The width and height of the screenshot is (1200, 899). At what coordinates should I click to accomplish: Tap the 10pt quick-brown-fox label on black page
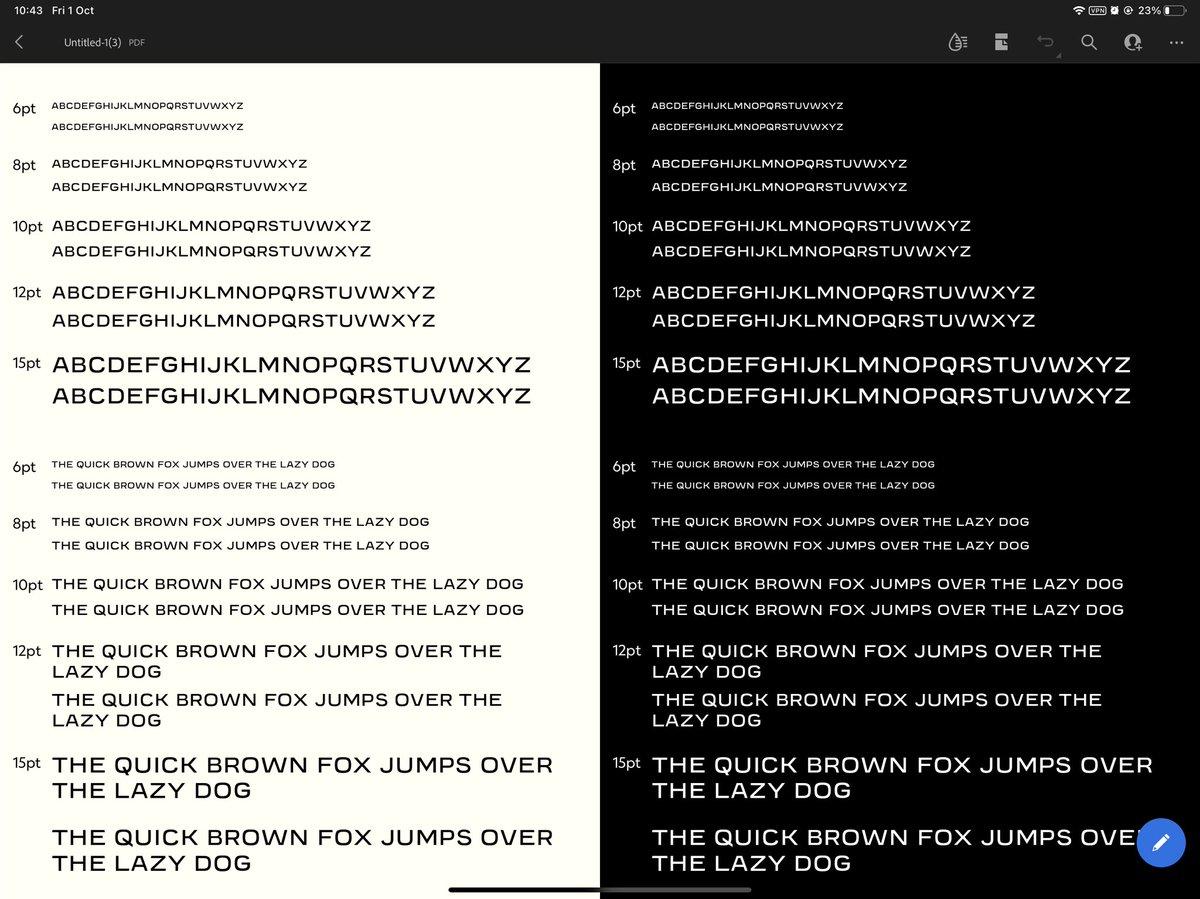(x=628, y=585)
